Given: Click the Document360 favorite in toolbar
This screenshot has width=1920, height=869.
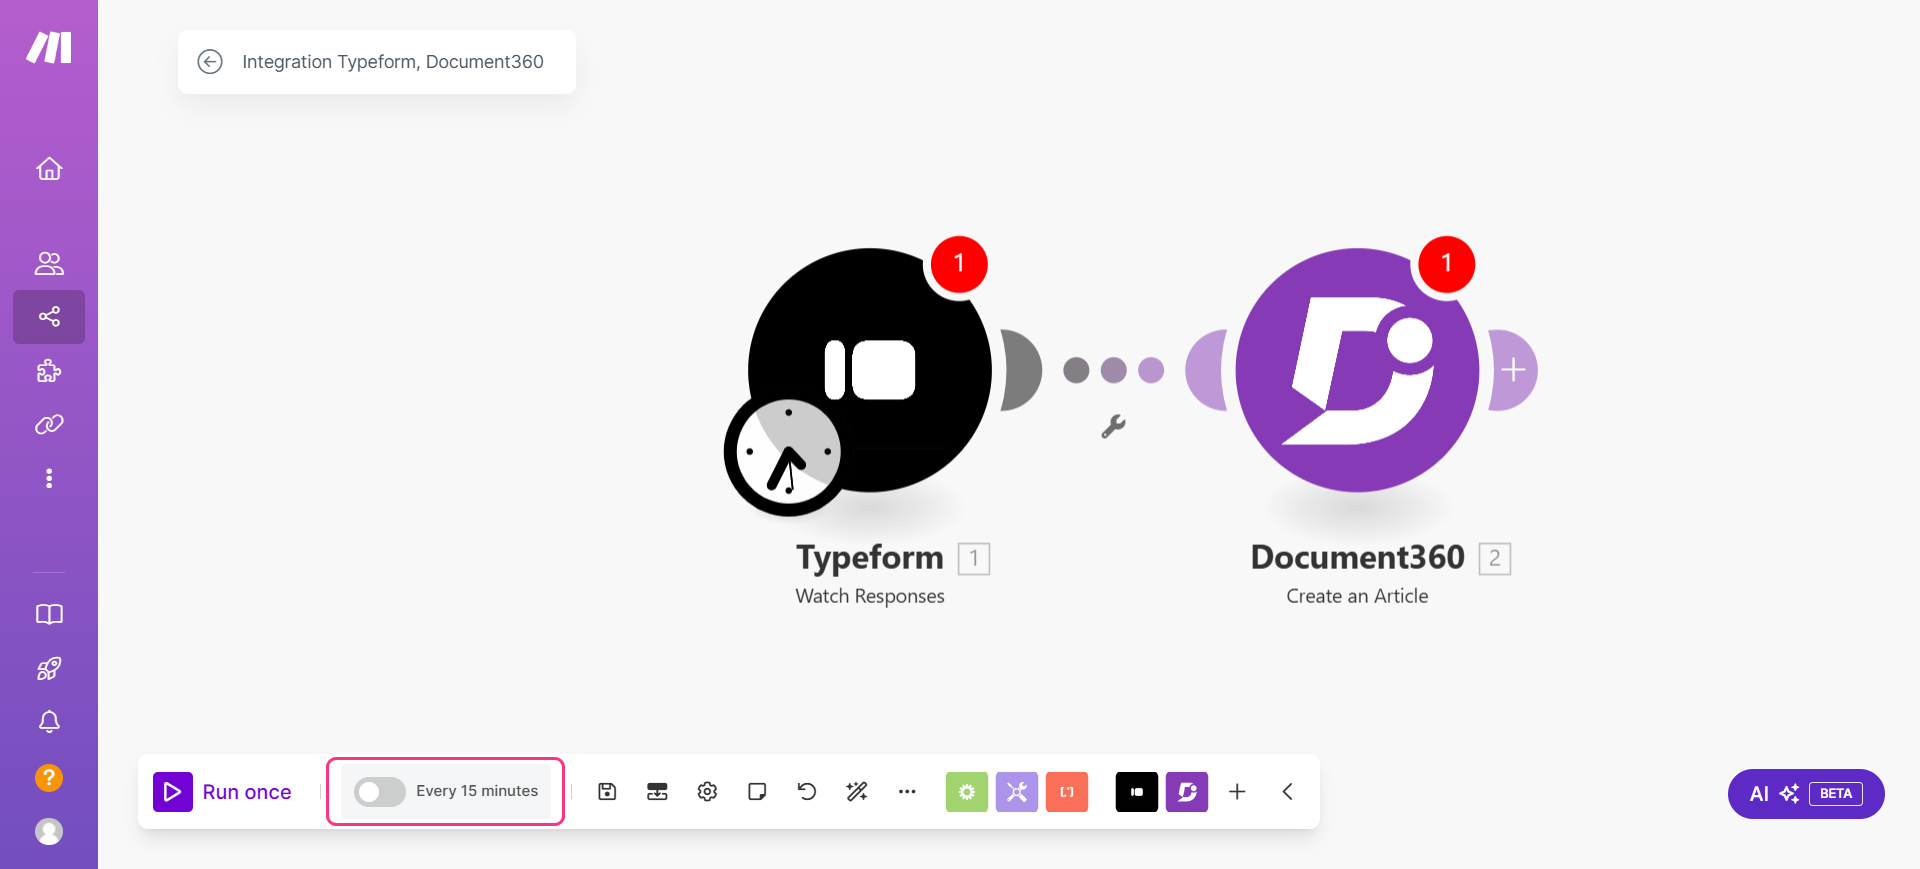Looking at the screenshot, I should coord(1187,792).
